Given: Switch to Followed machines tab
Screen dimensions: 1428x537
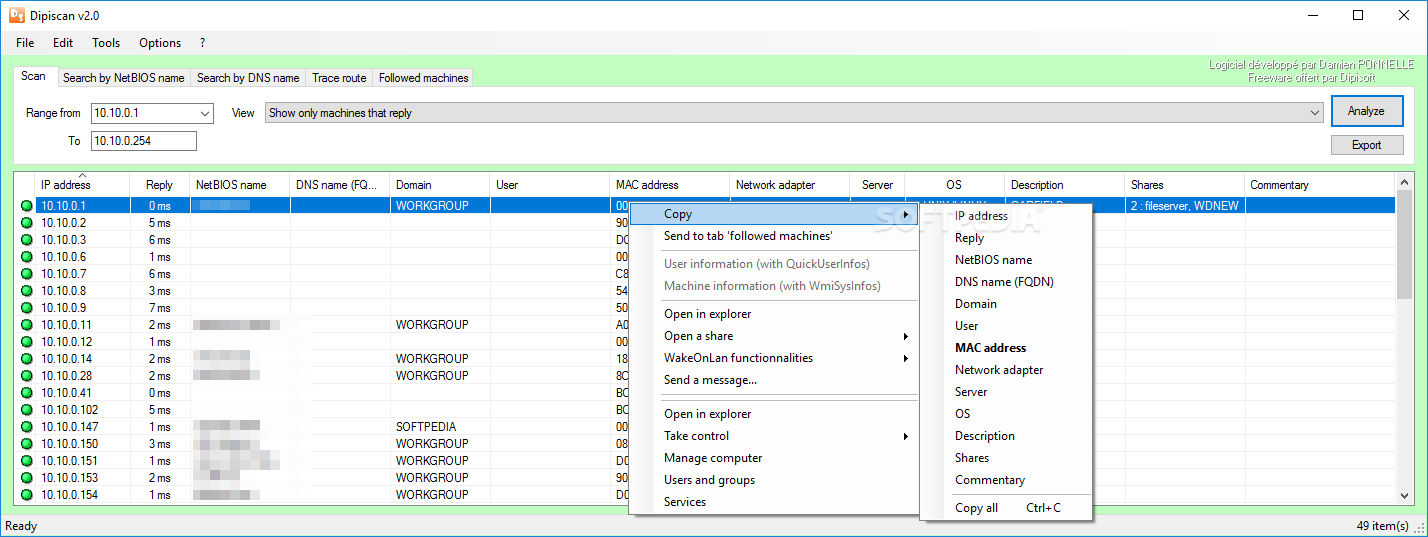Looking at the screenshot, I should click(x=423, y=78).
